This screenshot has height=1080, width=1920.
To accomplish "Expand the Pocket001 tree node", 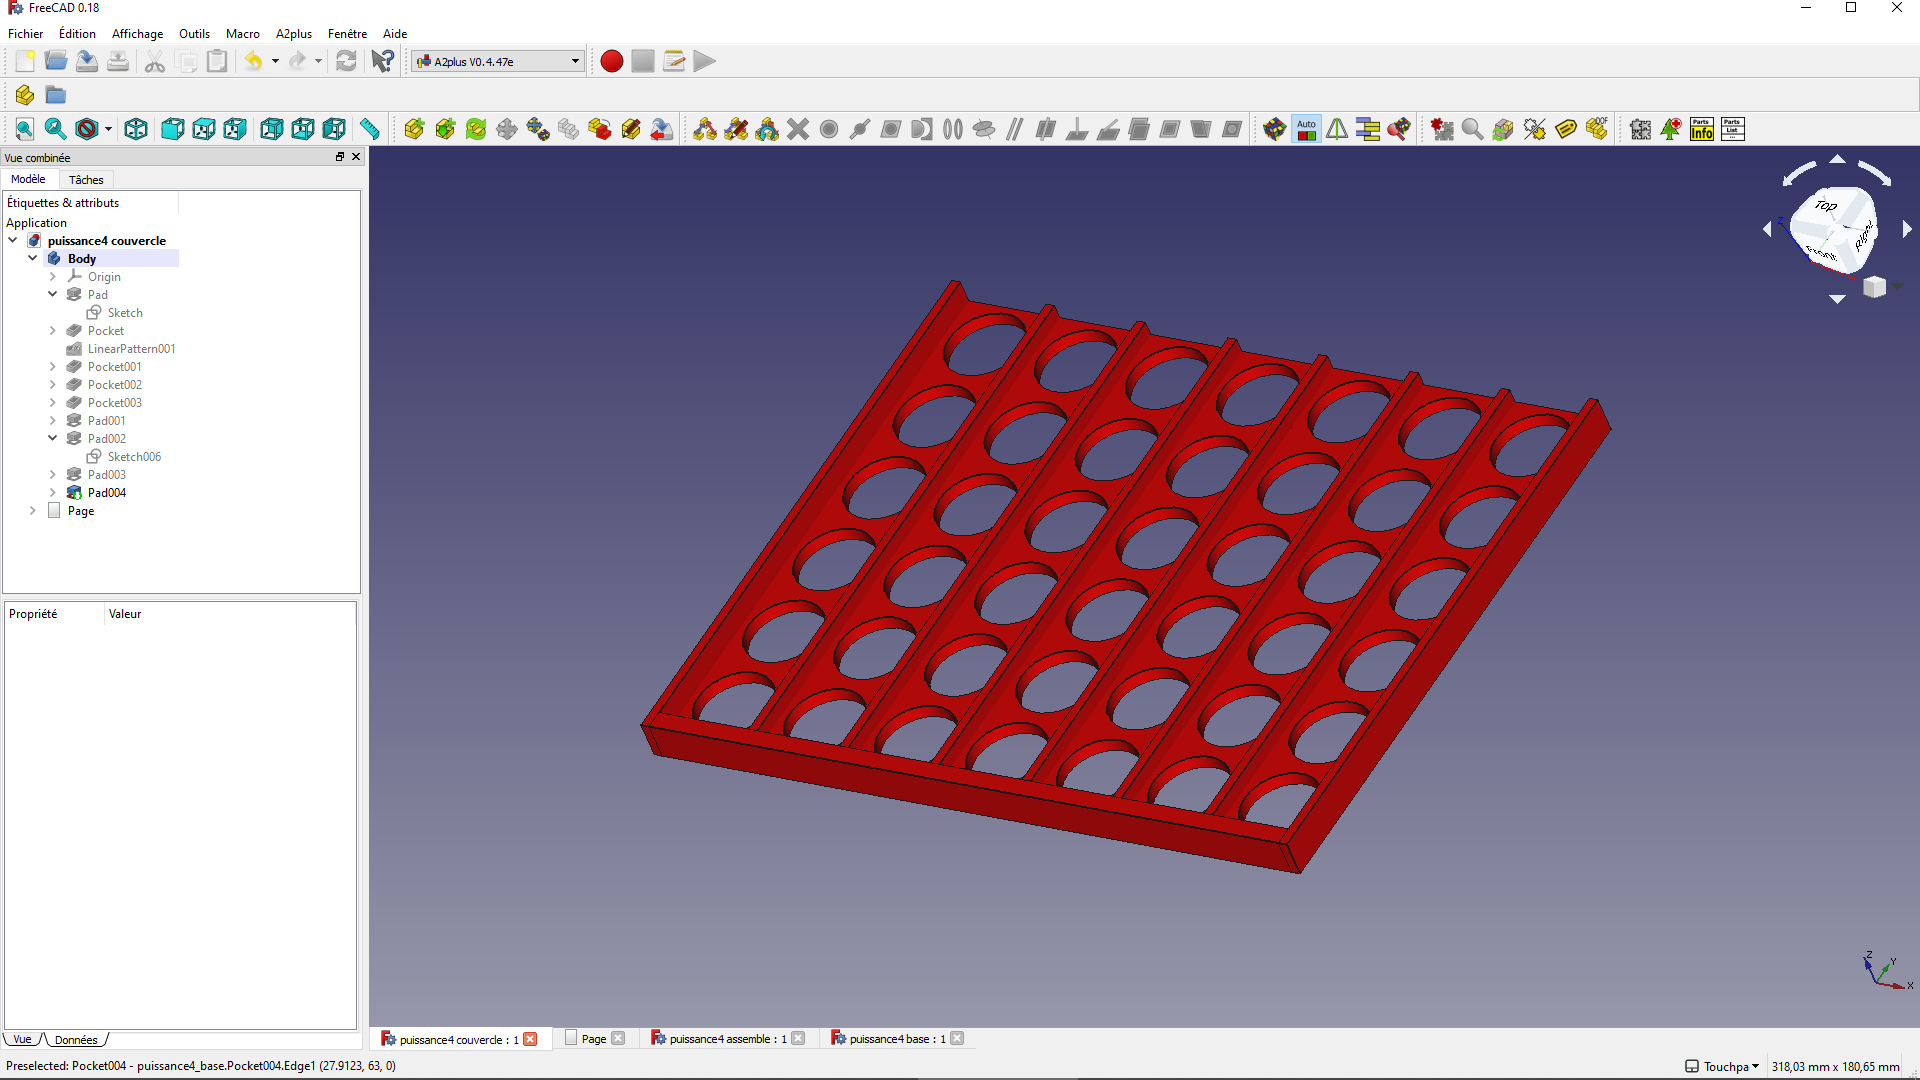I will (x=53, y=367).
